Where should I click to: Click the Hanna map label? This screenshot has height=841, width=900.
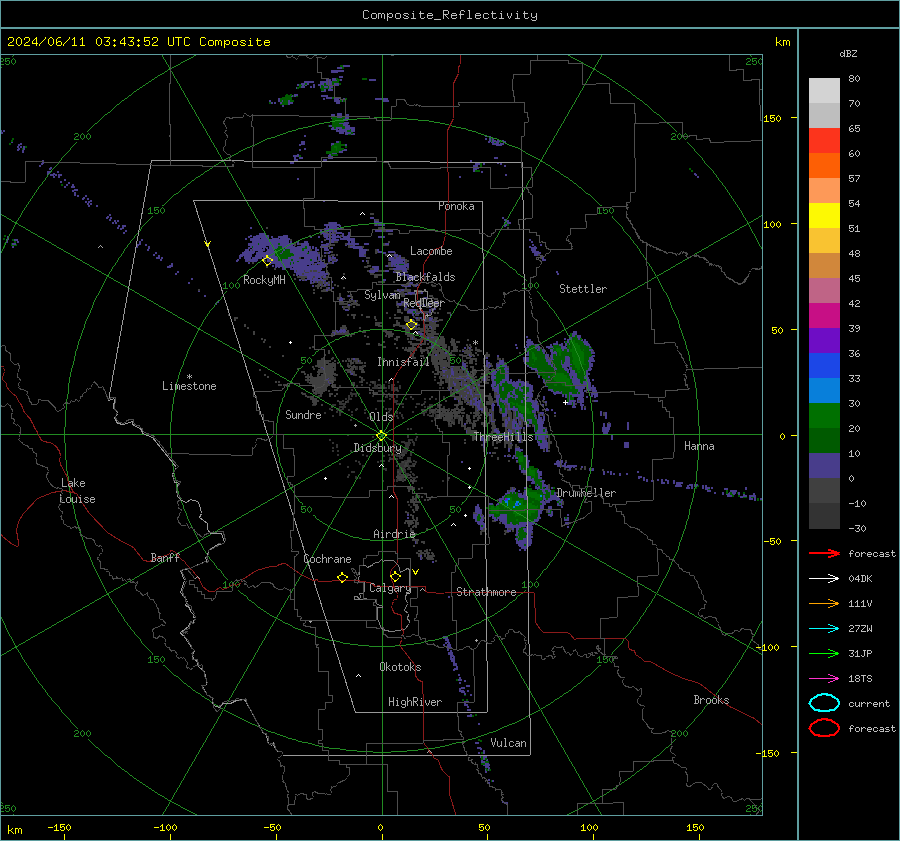(x=699, y=446)
